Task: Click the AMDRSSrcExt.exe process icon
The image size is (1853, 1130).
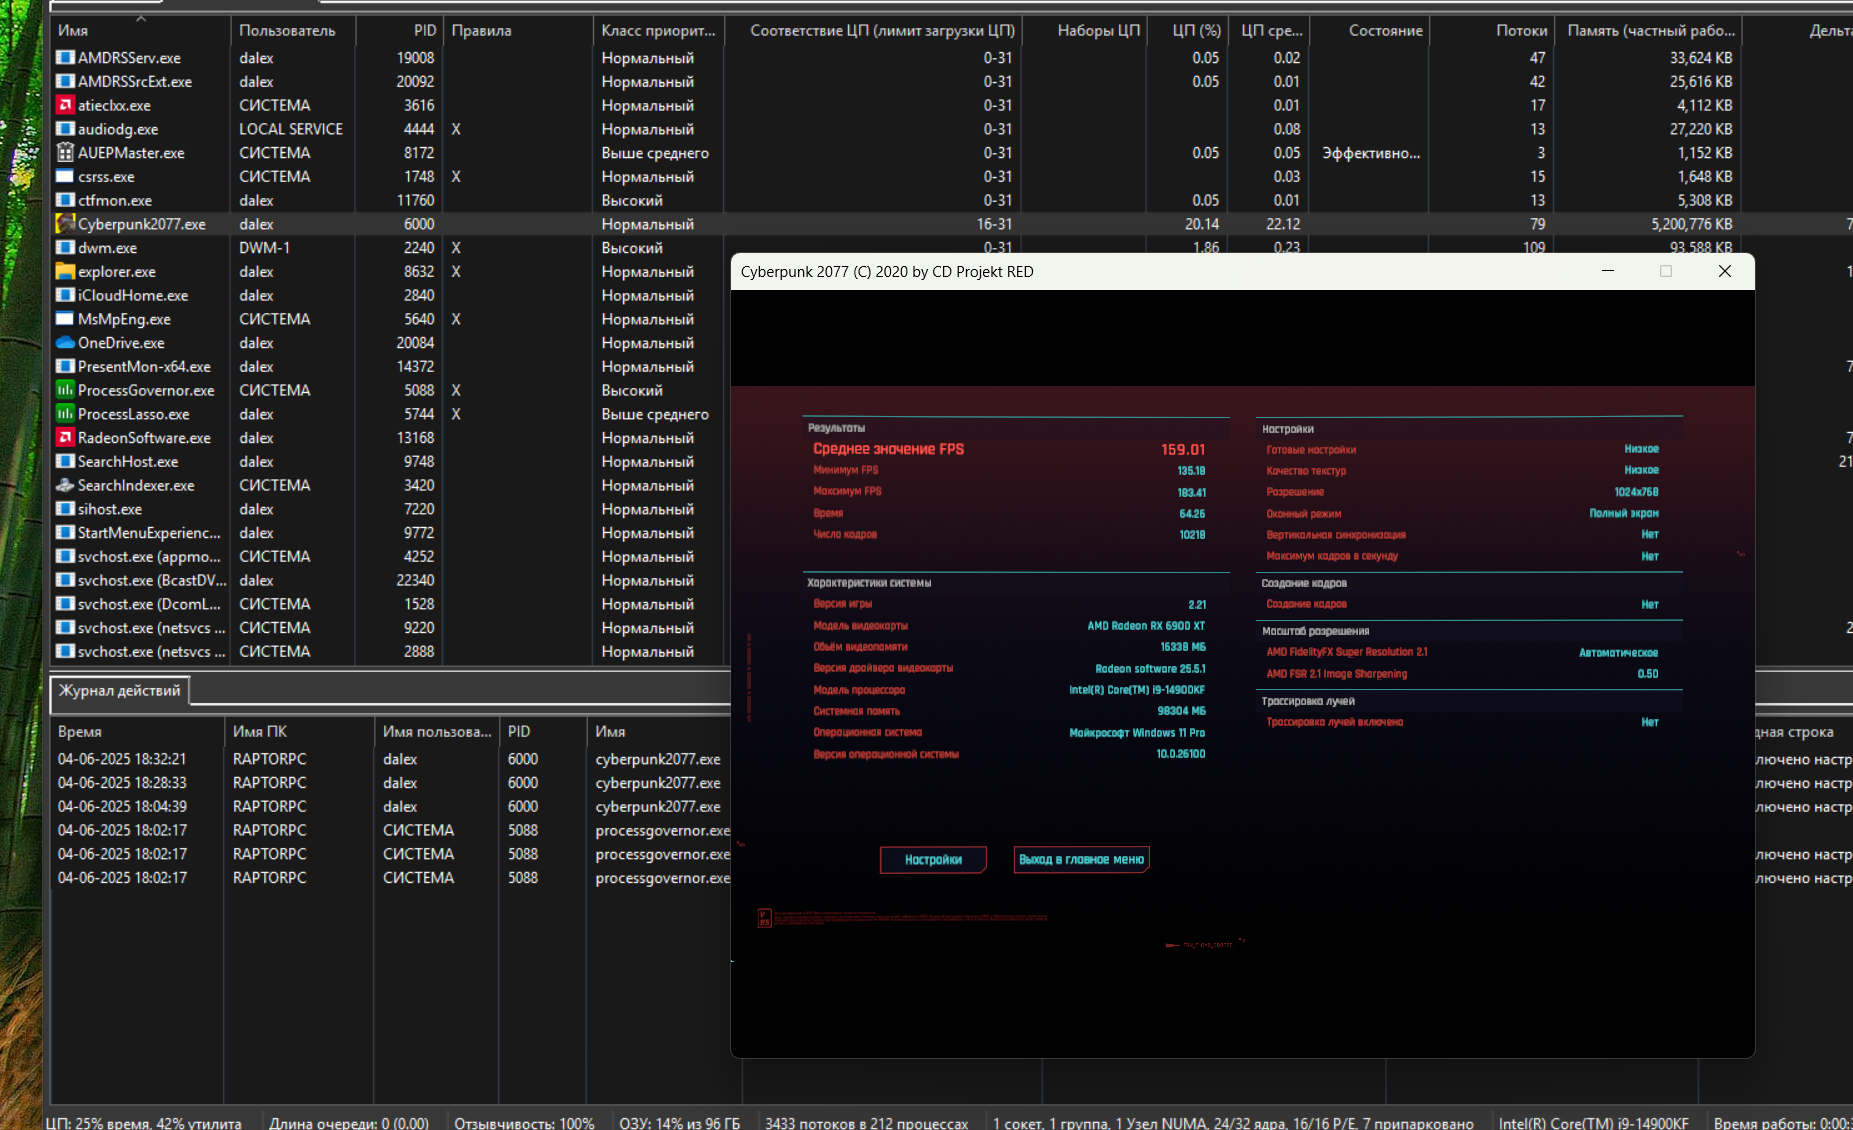Action: (x=65, y=82)
